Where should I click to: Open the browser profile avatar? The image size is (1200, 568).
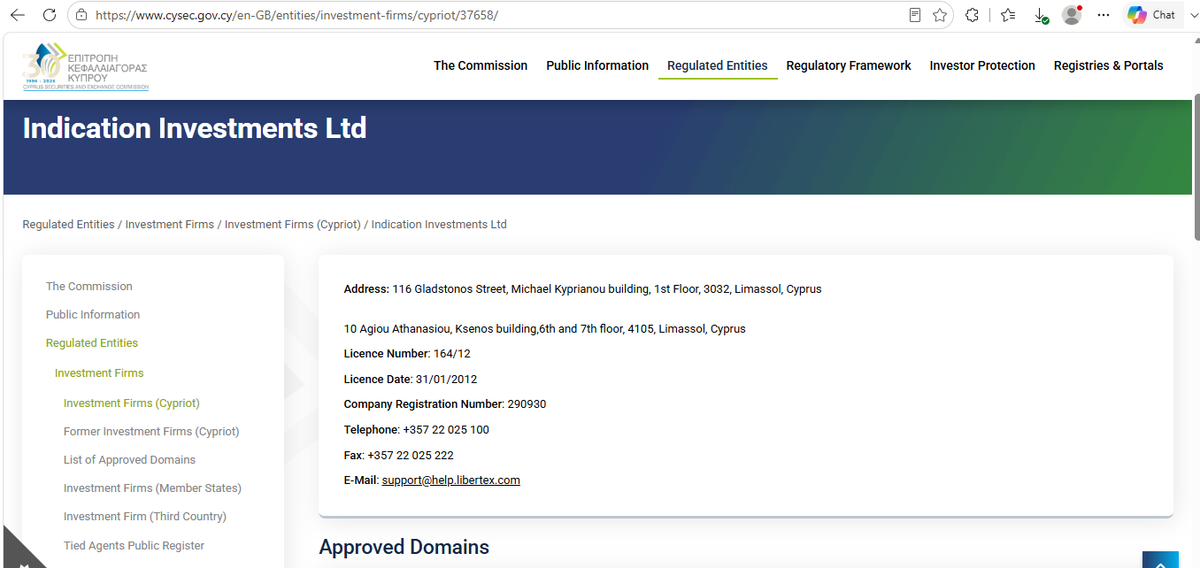pos(1072,15)
